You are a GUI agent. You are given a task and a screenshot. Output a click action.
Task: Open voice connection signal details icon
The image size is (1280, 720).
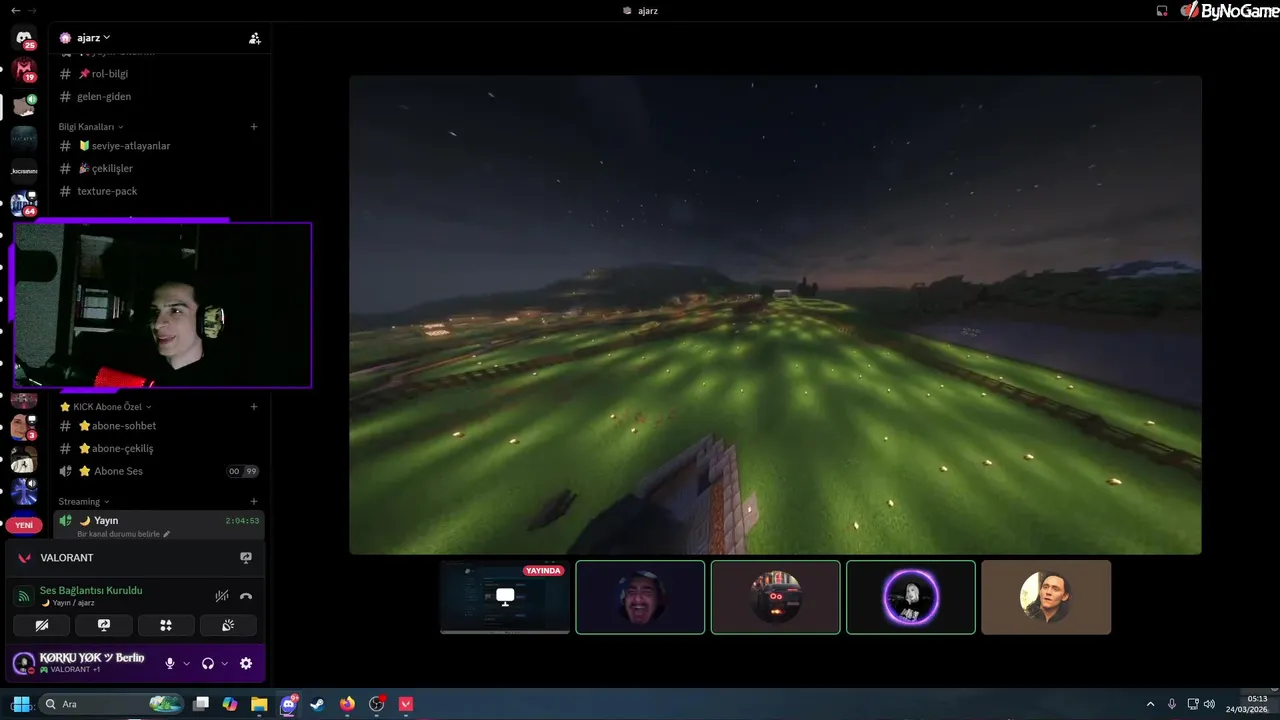click(24, 596)
